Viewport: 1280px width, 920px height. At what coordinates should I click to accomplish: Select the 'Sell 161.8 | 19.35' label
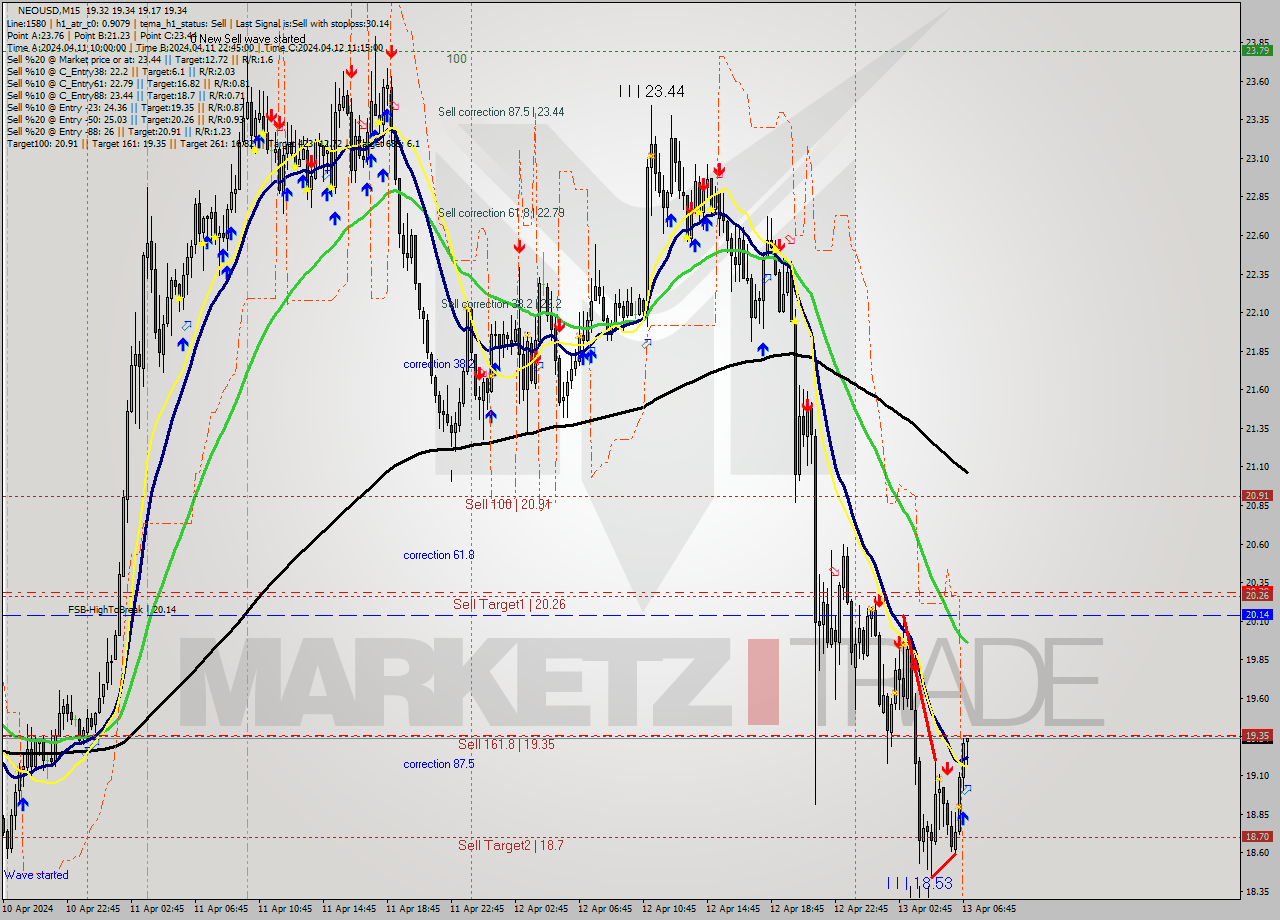(506, 744)
